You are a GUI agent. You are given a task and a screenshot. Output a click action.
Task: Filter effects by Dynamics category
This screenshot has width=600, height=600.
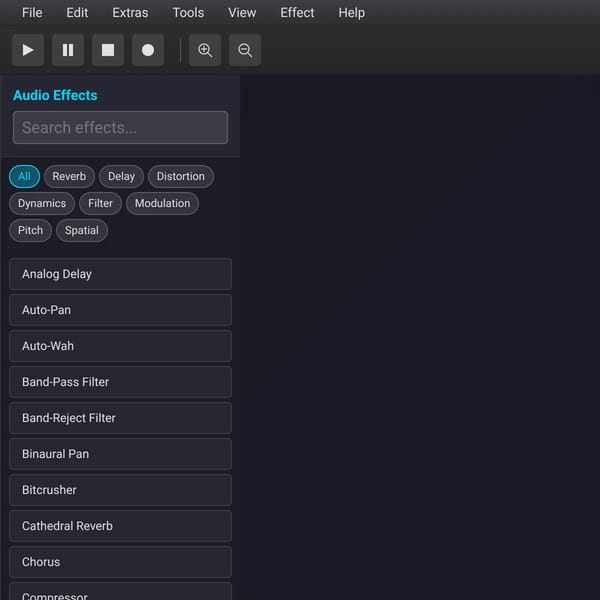(x=42, y=203)
